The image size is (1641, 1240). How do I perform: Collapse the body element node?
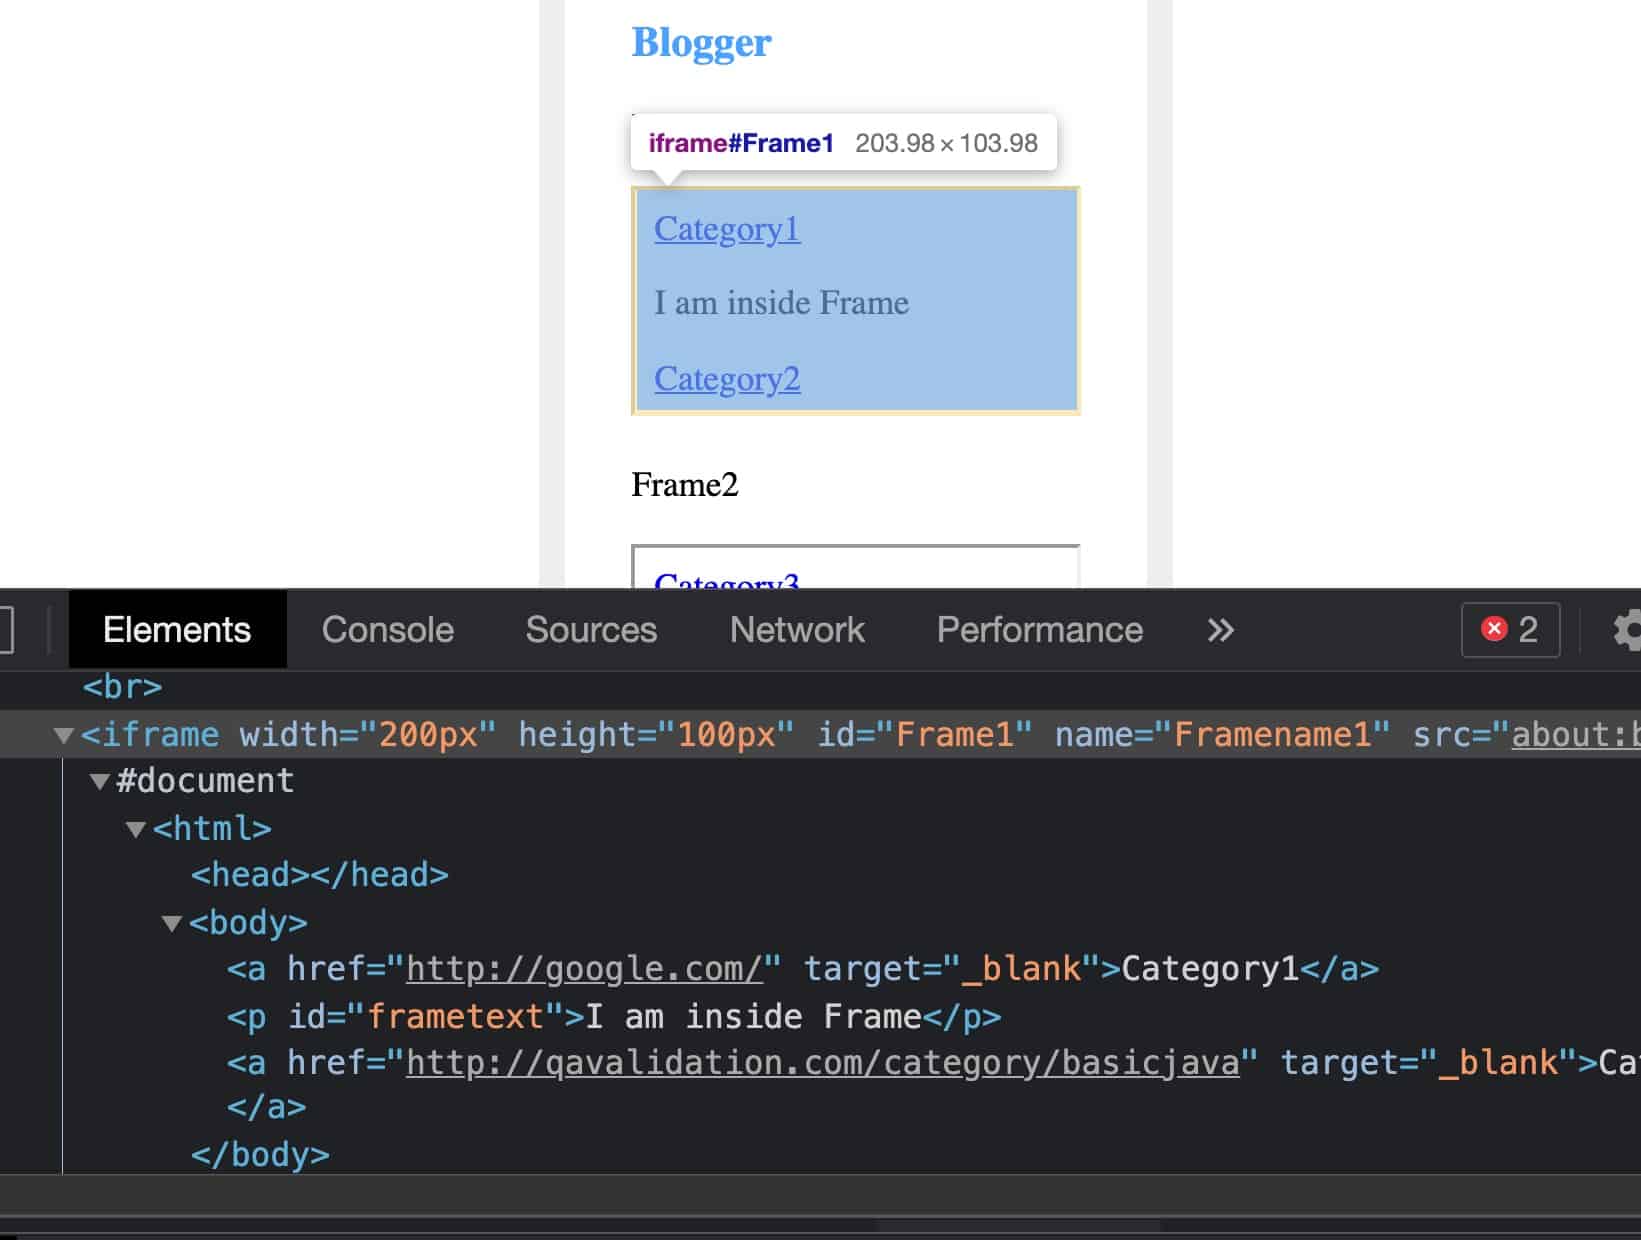(174, 923)
